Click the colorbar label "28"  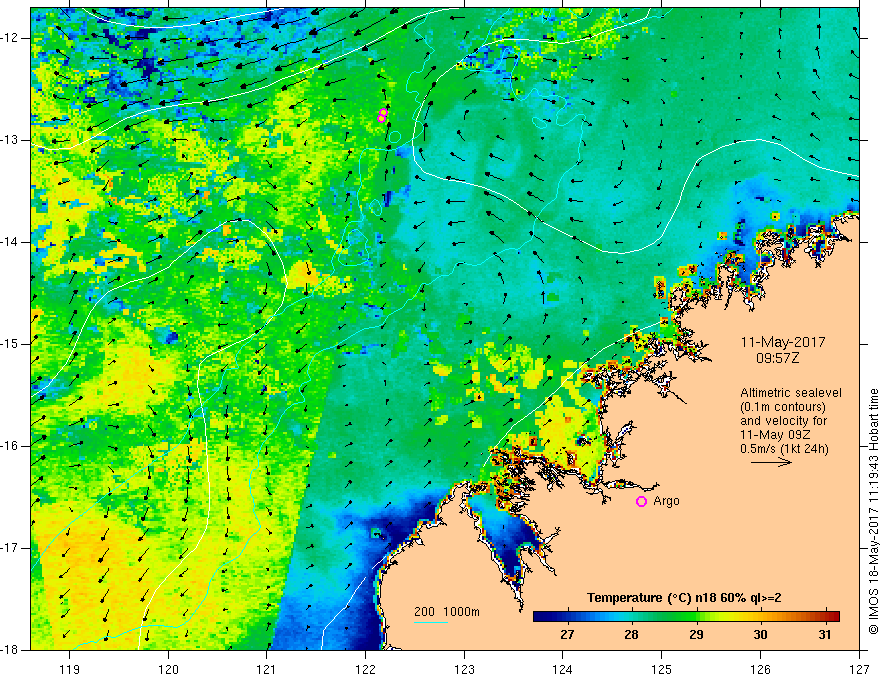(x=632, y=635)
